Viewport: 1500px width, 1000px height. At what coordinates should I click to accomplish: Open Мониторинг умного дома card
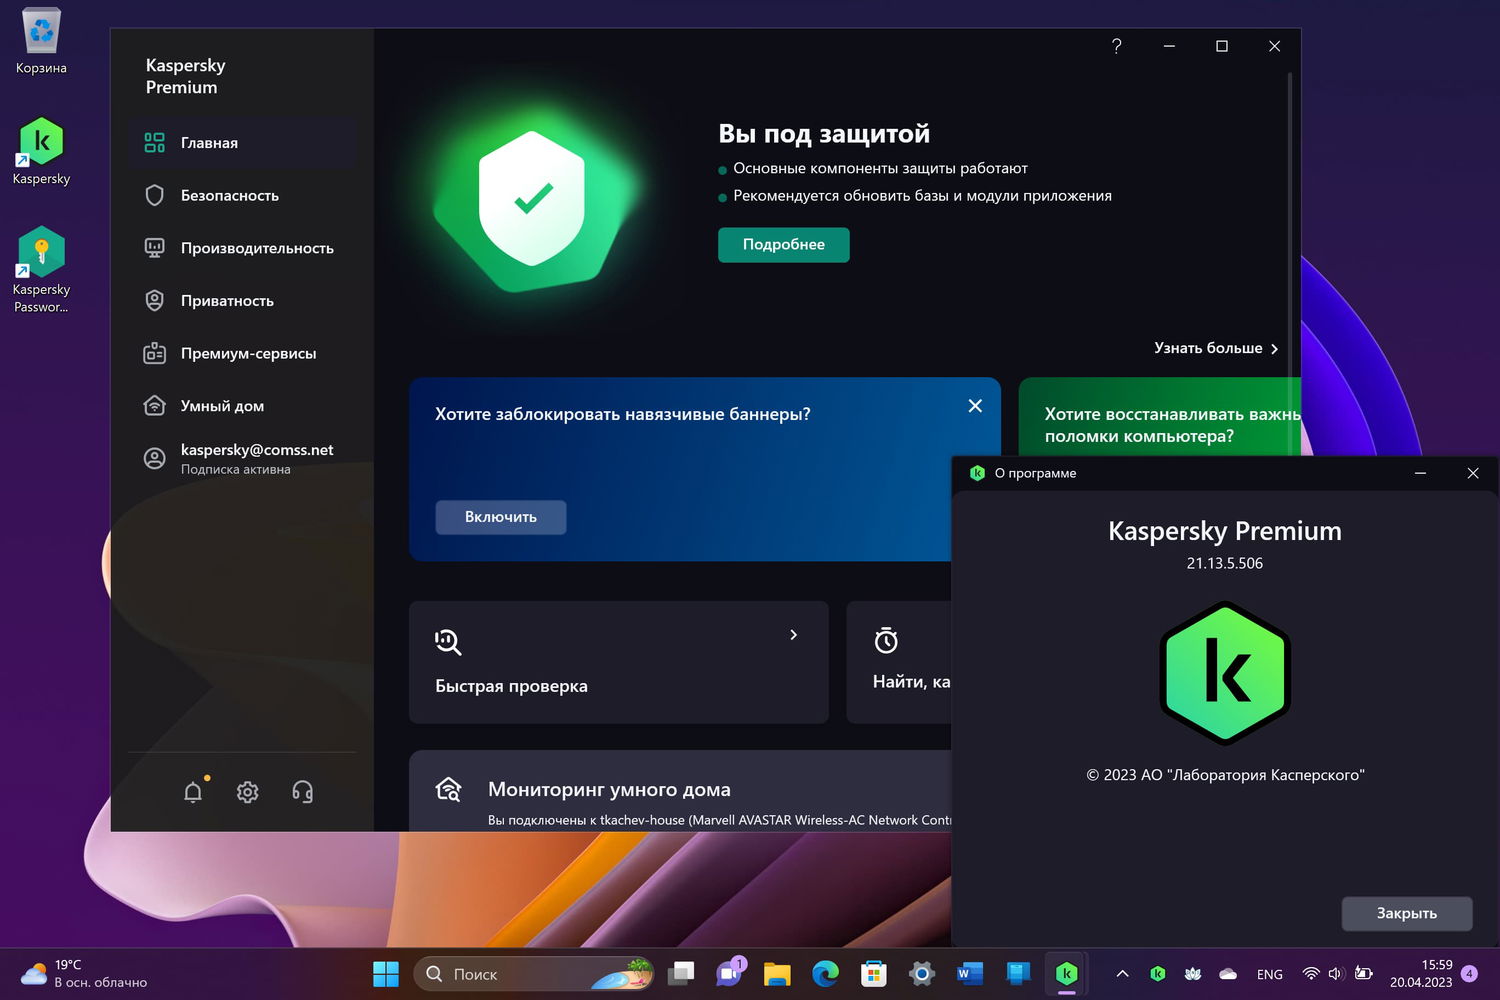click(x=680, y=791)
